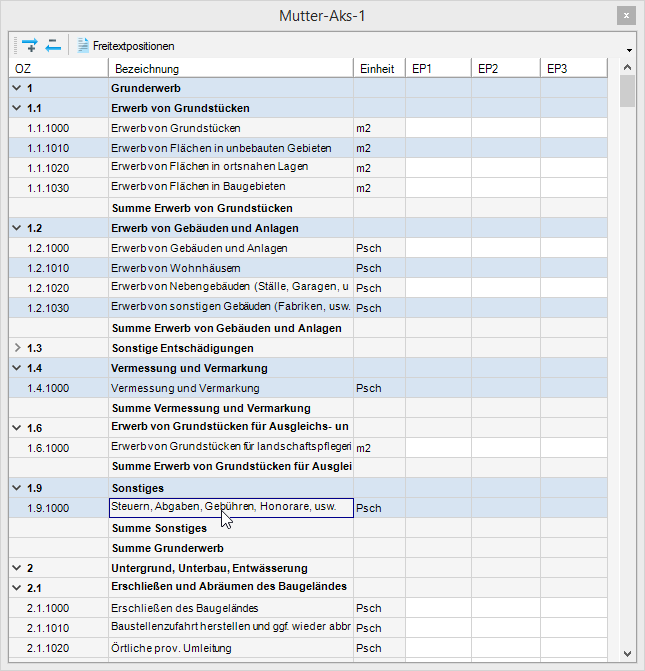Click the Einheit column header
Screen dimensions: 645x671
[x=380, y=68]
